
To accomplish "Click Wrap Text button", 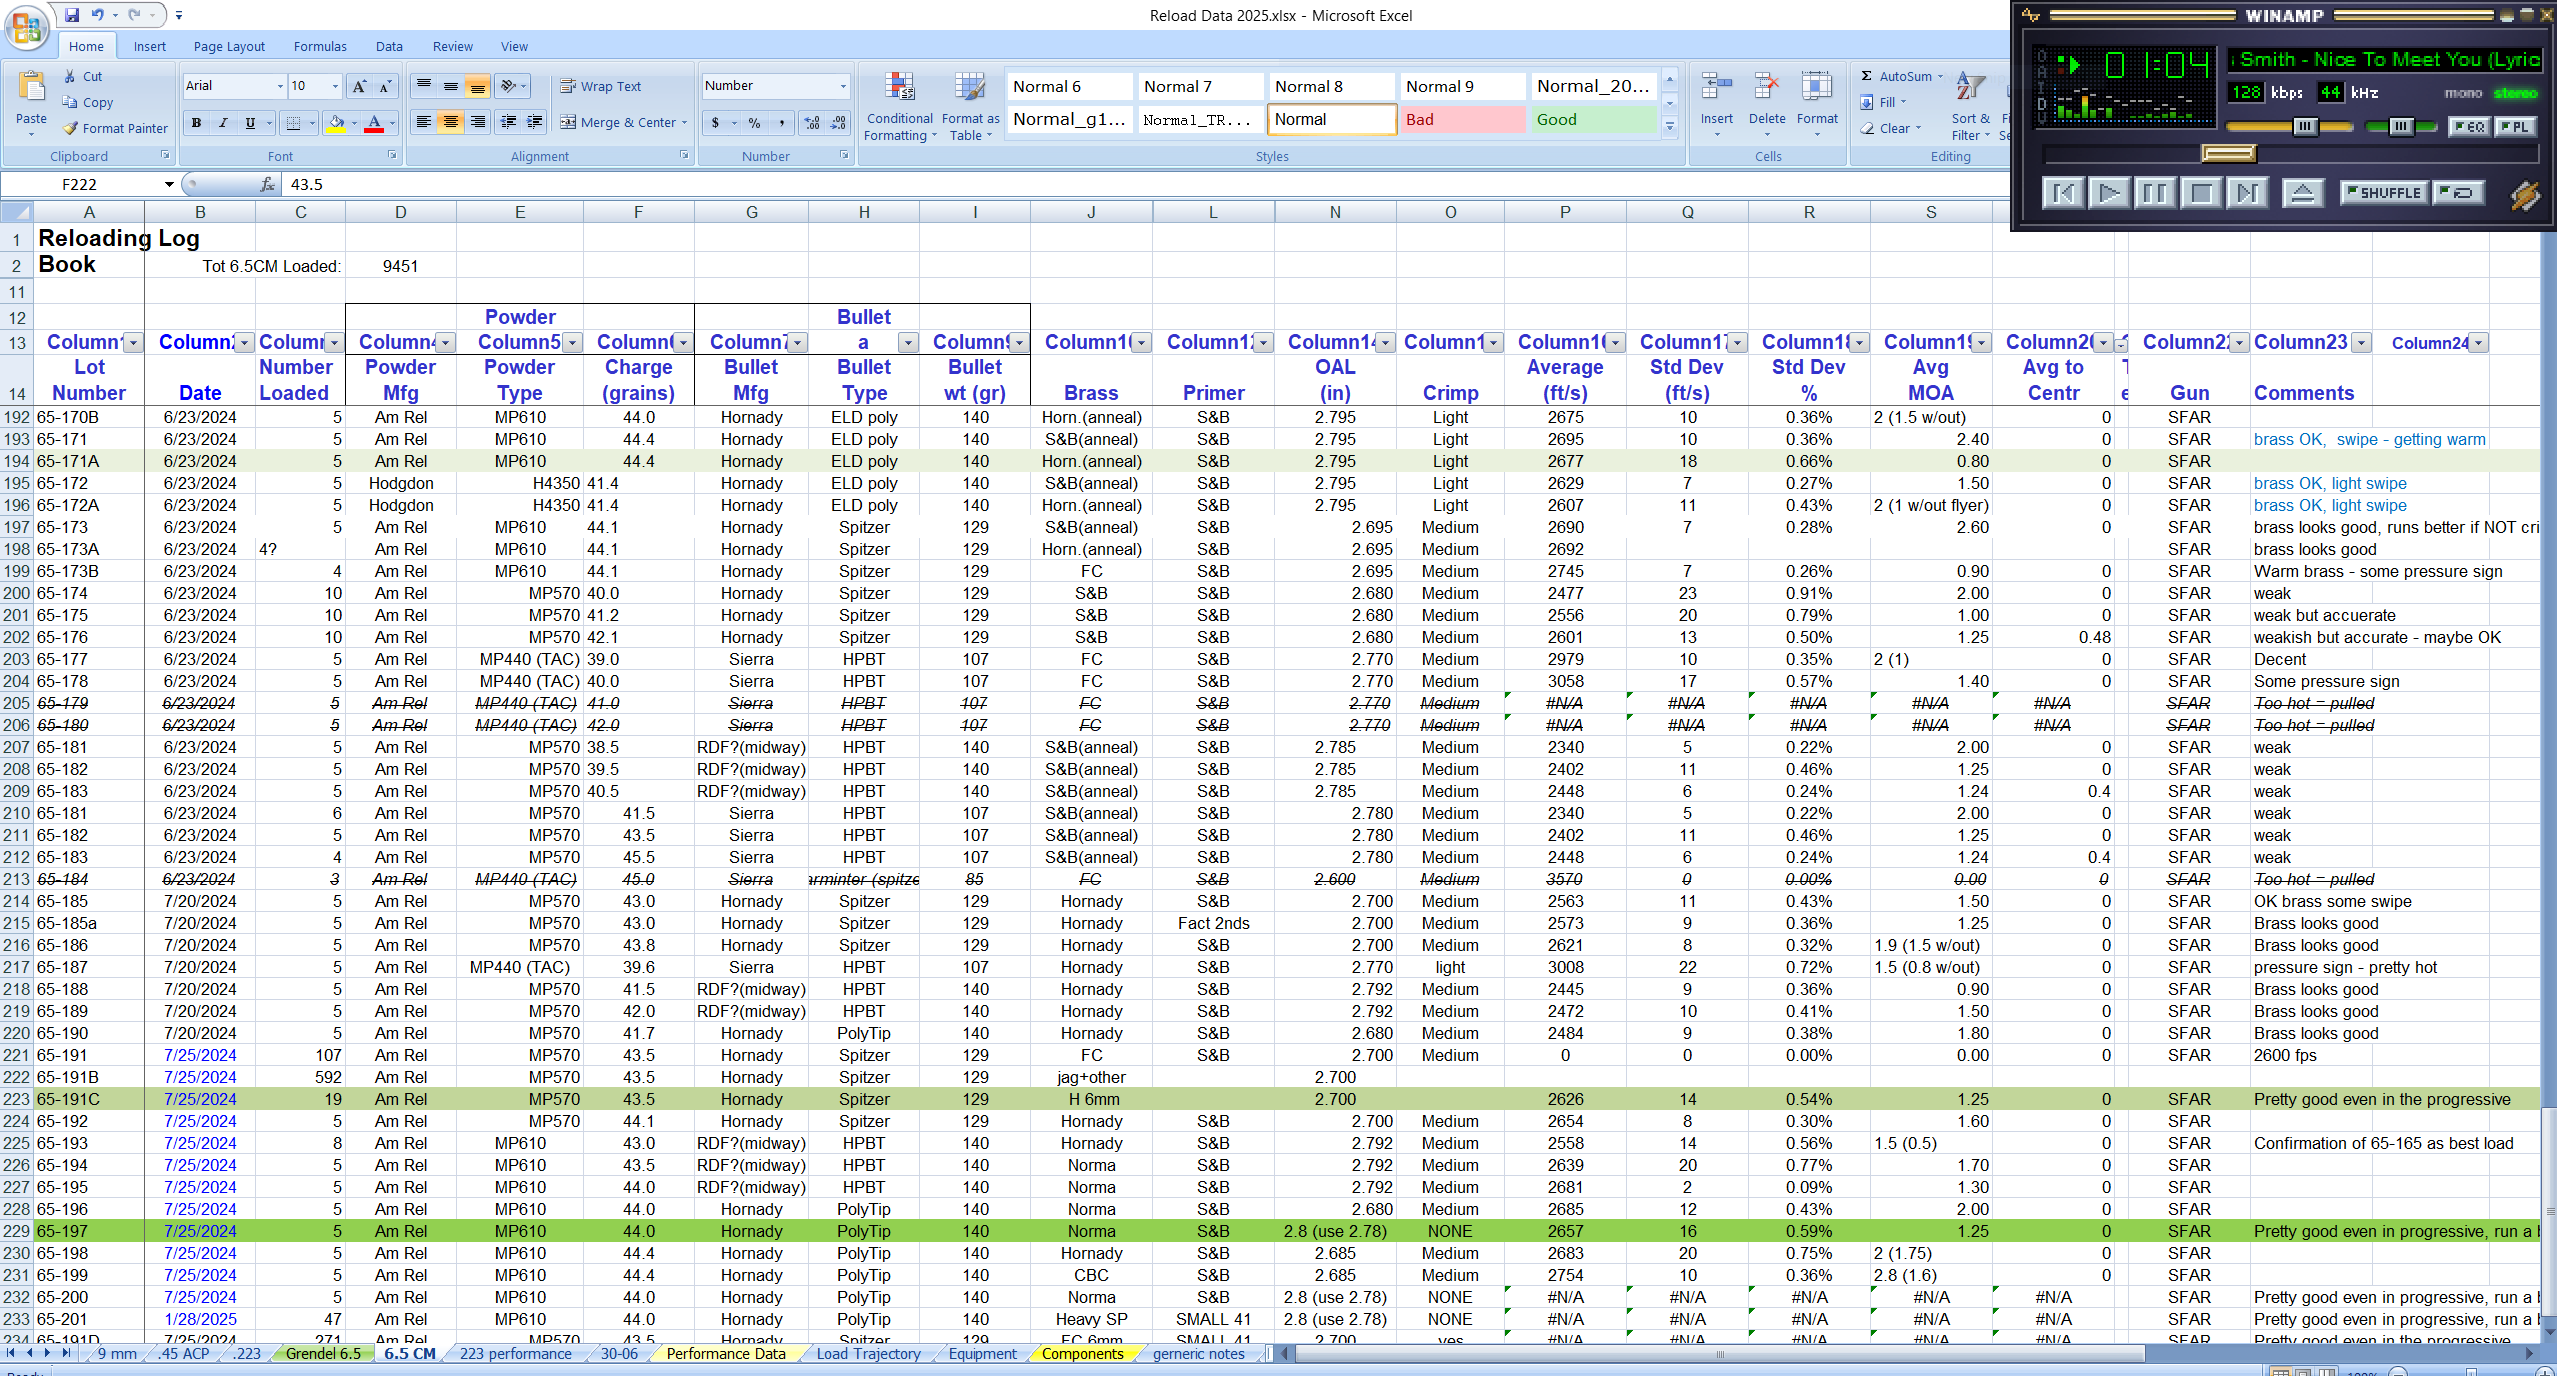I will click(600, 86).
